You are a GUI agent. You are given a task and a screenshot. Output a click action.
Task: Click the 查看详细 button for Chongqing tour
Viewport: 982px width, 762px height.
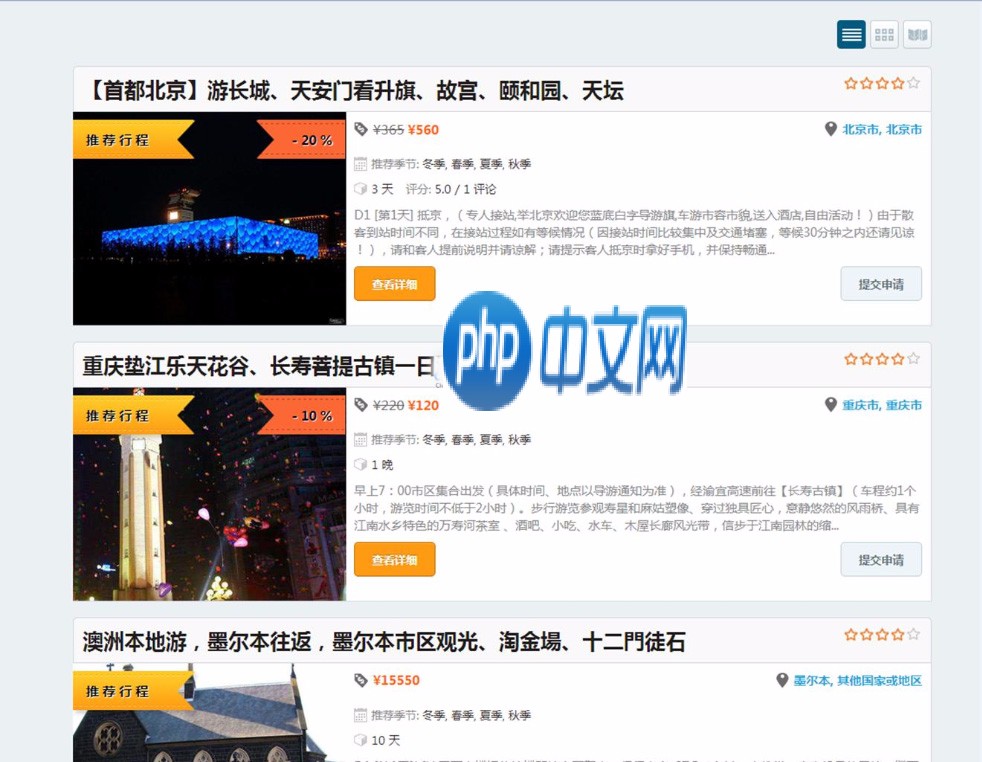point(395,559)
